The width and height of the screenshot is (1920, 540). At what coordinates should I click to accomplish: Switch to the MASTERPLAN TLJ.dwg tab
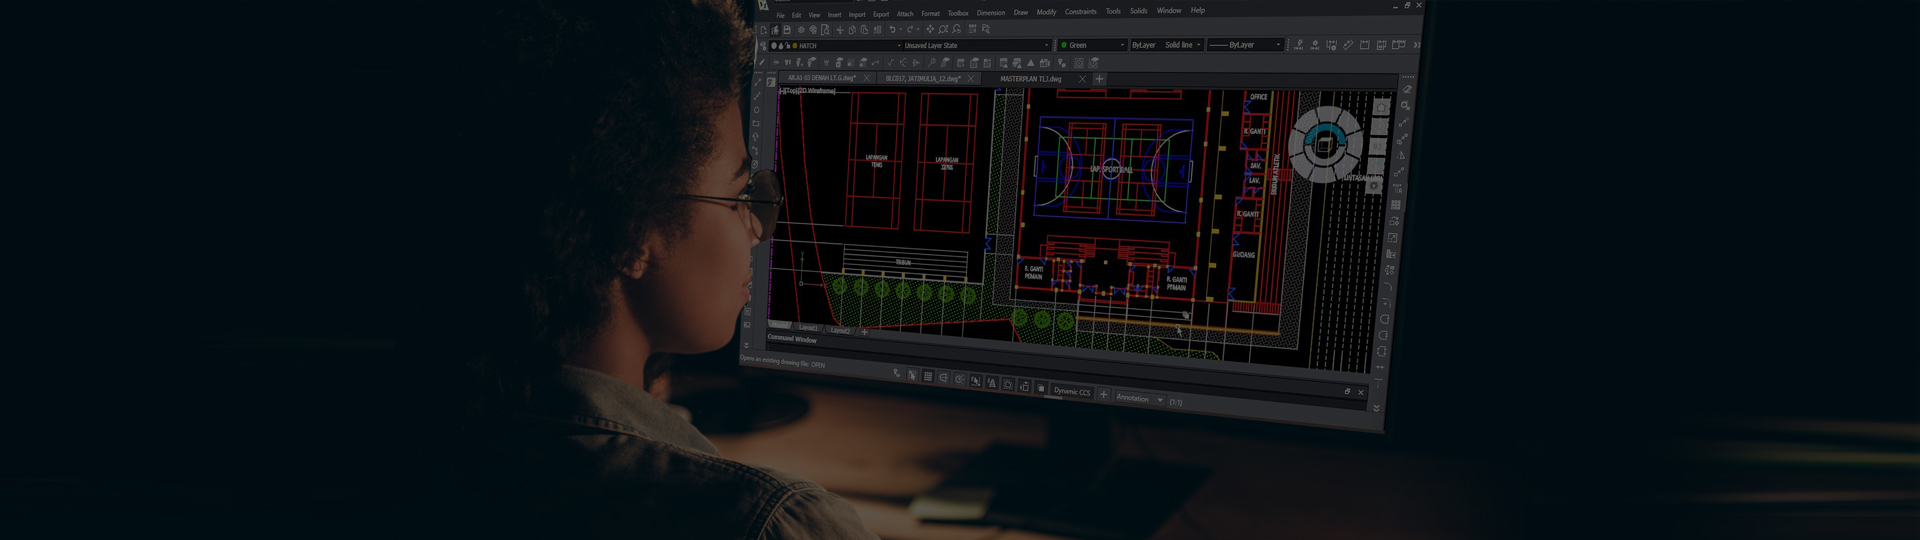click(1030, 79)
